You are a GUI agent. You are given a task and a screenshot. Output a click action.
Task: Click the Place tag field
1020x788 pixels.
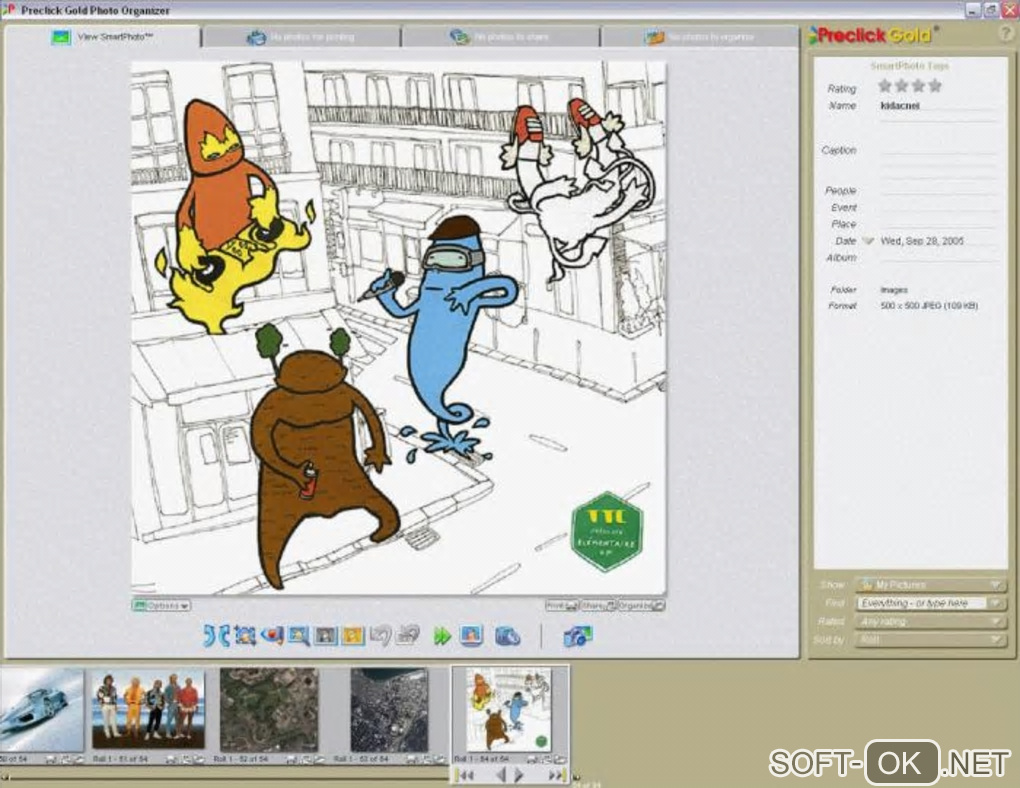click(937, 224)
